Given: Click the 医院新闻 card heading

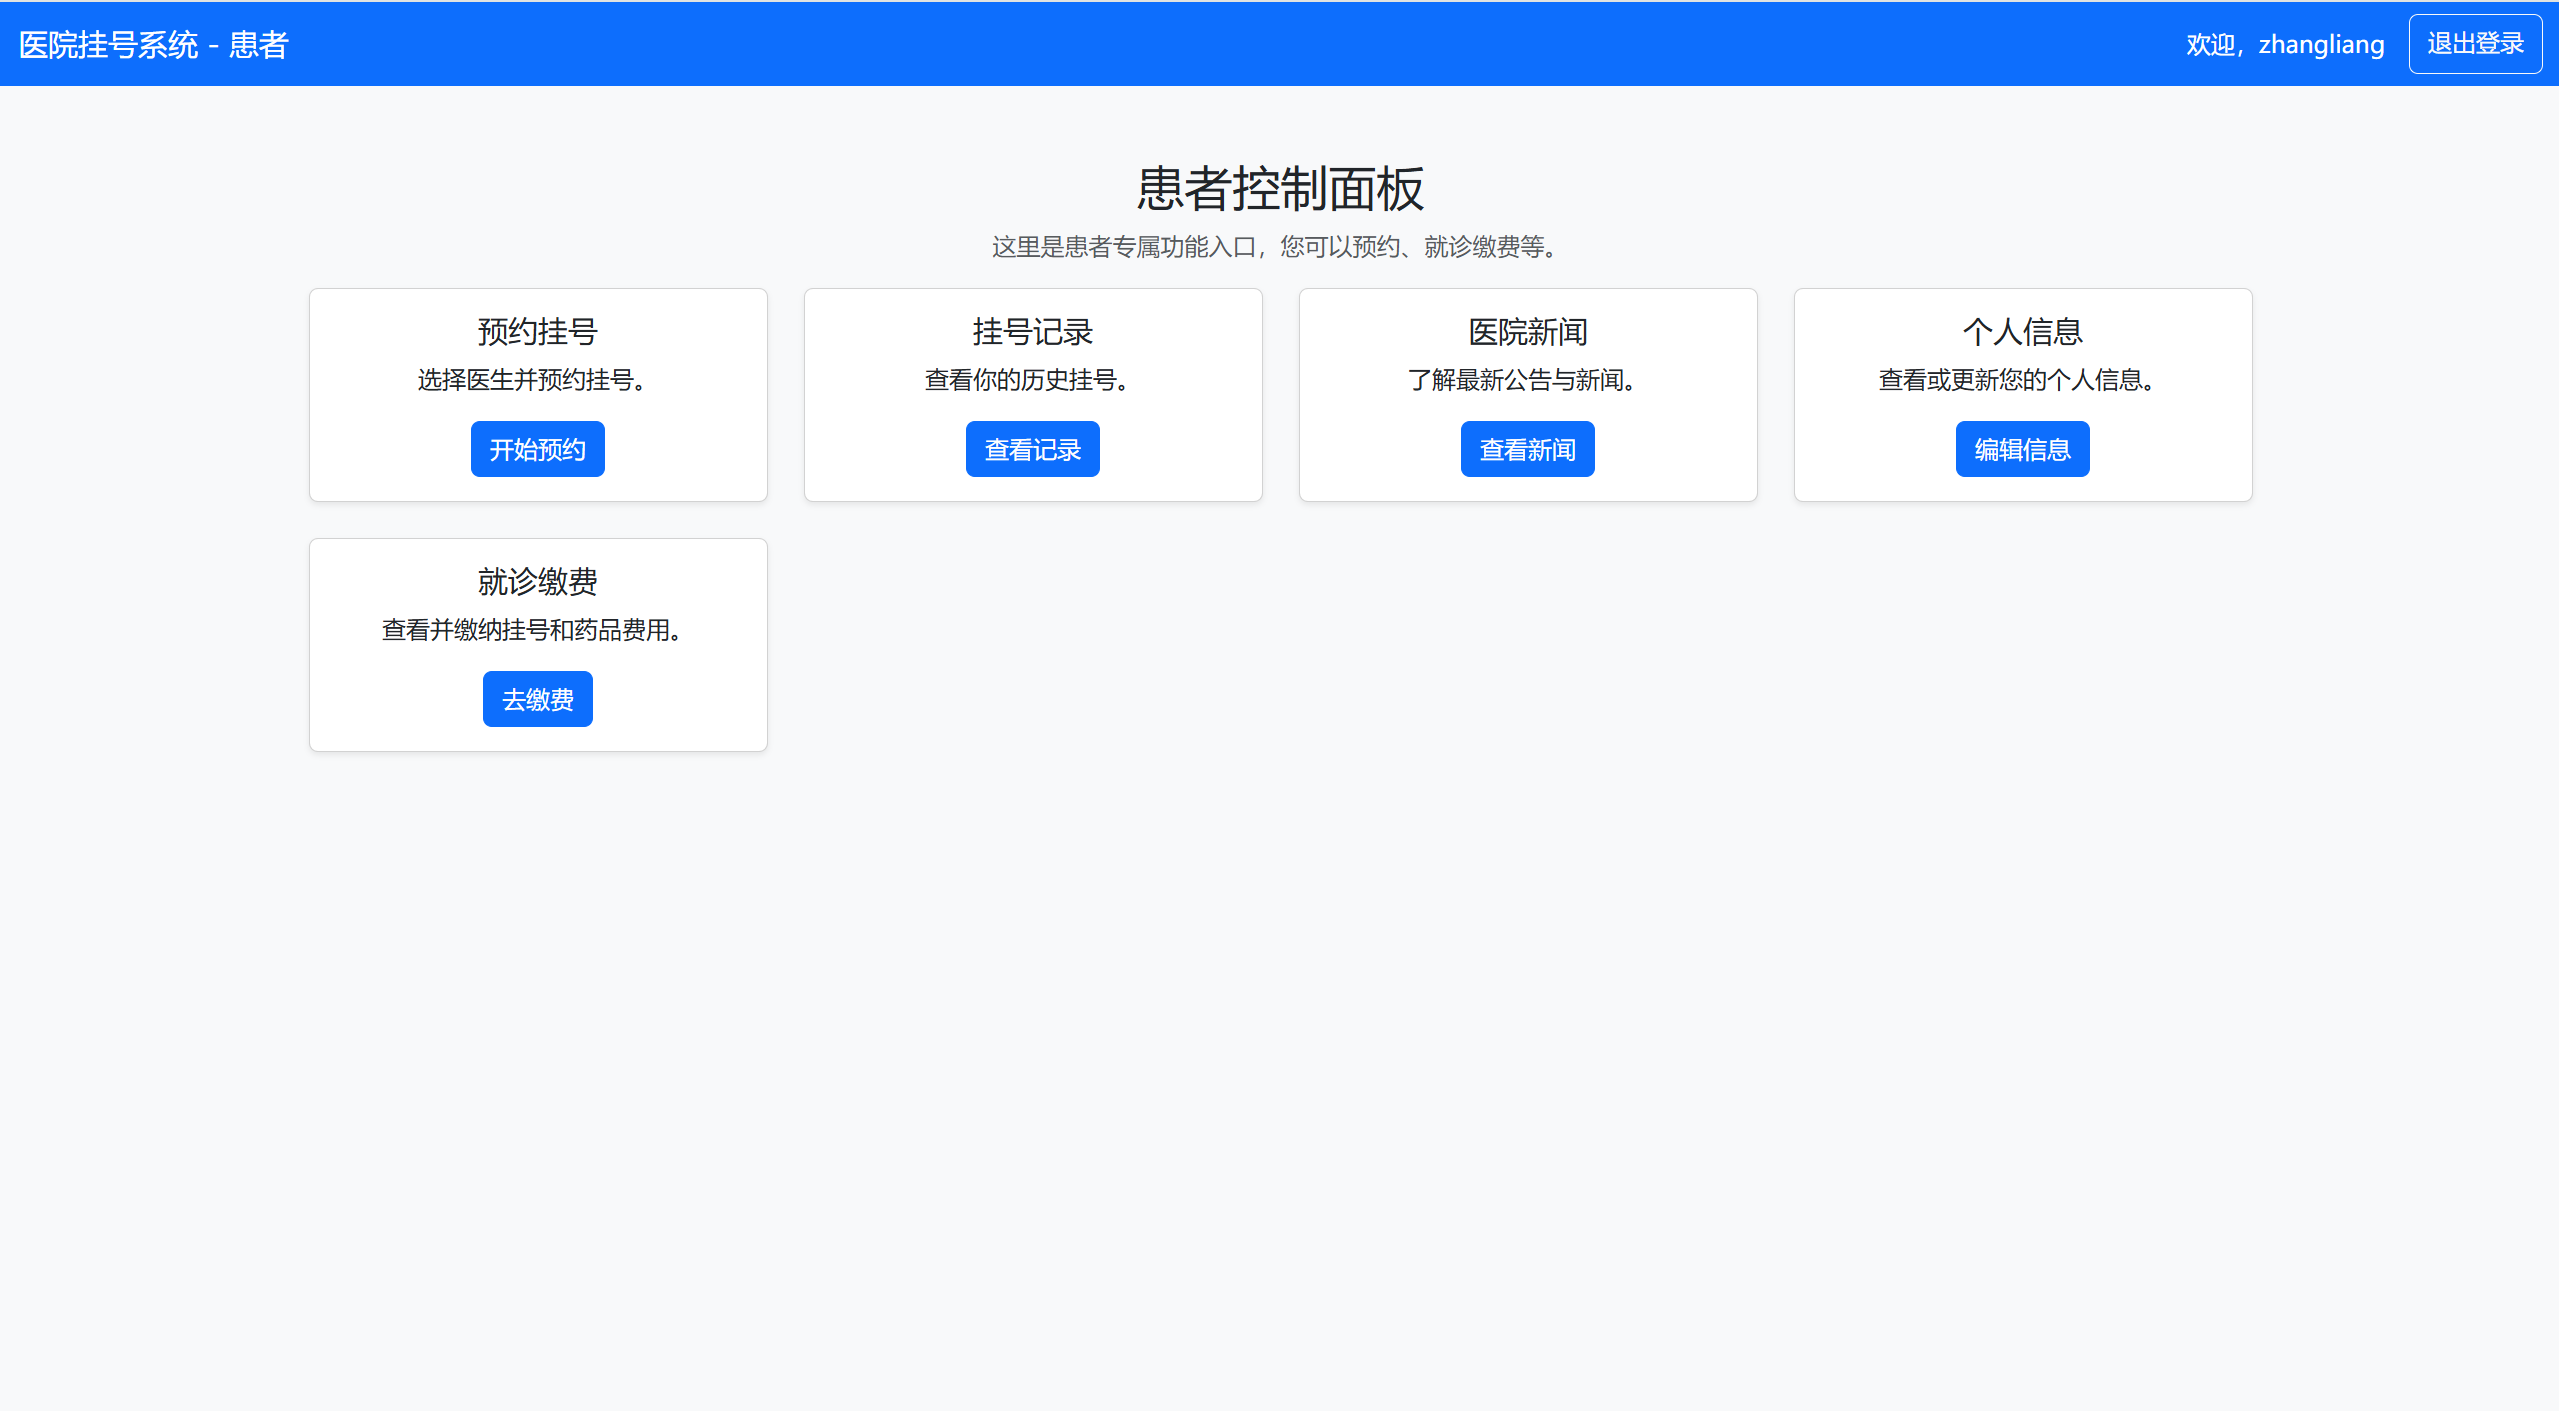Looking at the screenshot, I should (1527, 331).
